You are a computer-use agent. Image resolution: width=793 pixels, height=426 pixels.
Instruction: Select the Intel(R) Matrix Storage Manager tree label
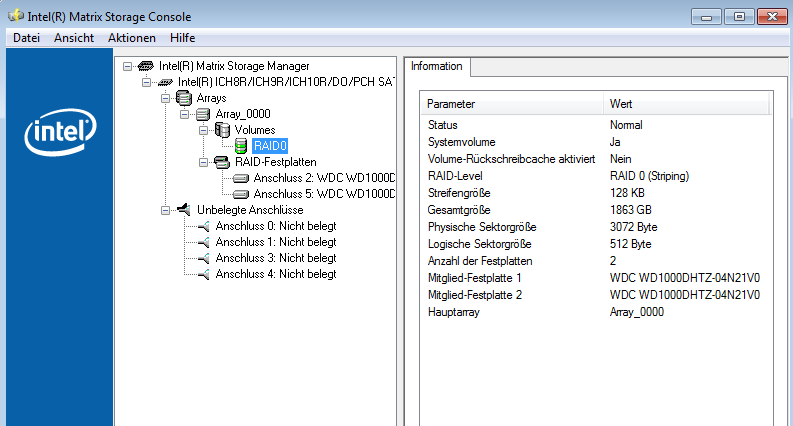click(234, 66)
